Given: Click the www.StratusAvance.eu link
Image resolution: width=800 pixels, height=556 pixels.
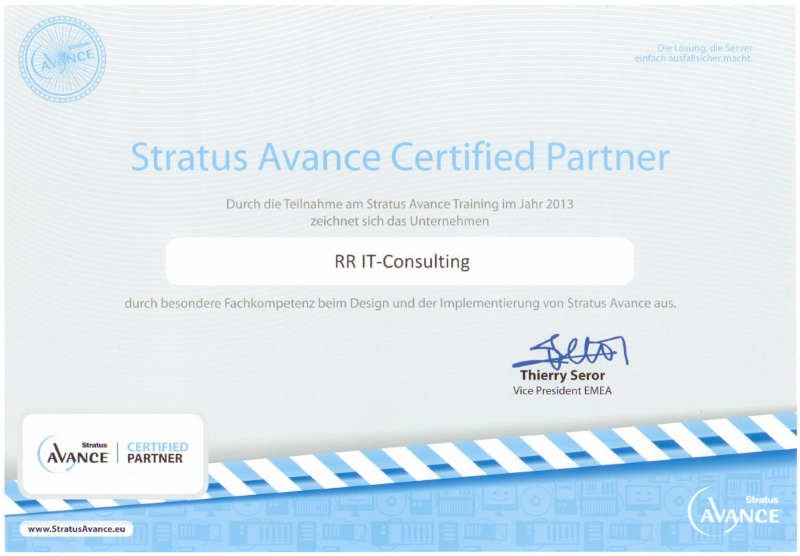Looking at the screenshot, I should [77, 529].
